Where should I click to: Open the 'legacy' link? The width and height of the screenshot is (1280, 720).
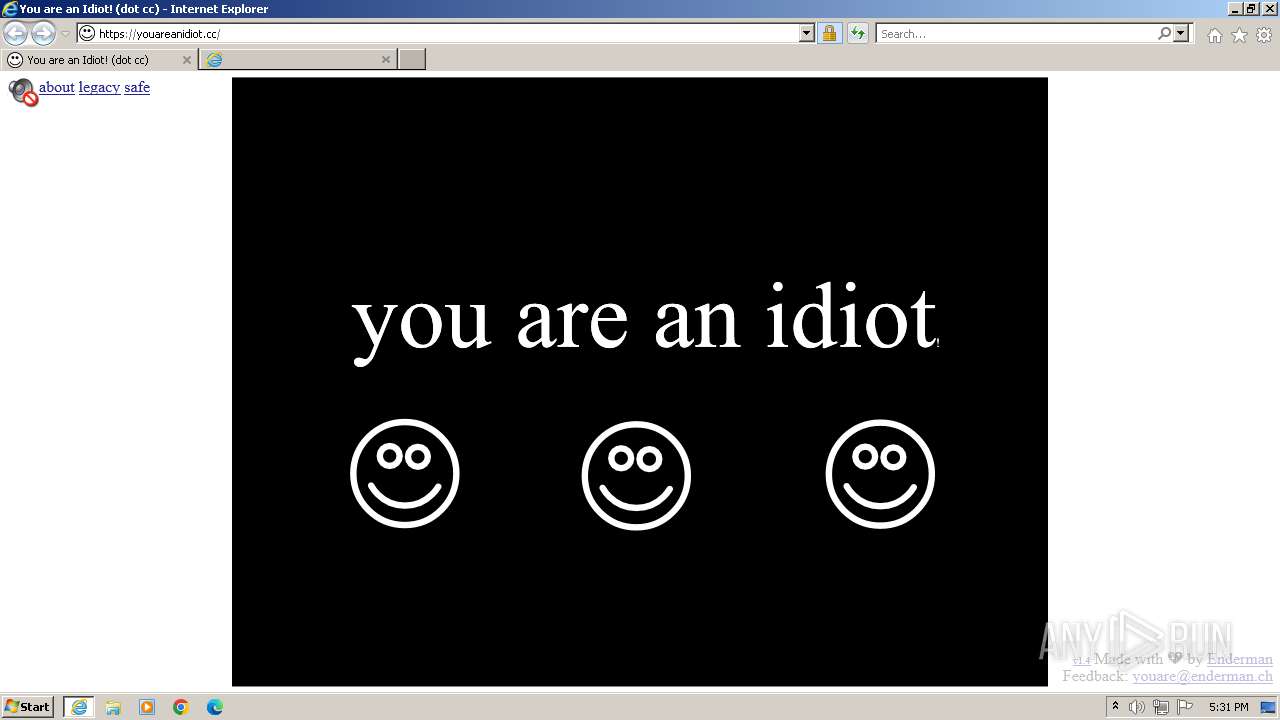(x=99, y=87)
